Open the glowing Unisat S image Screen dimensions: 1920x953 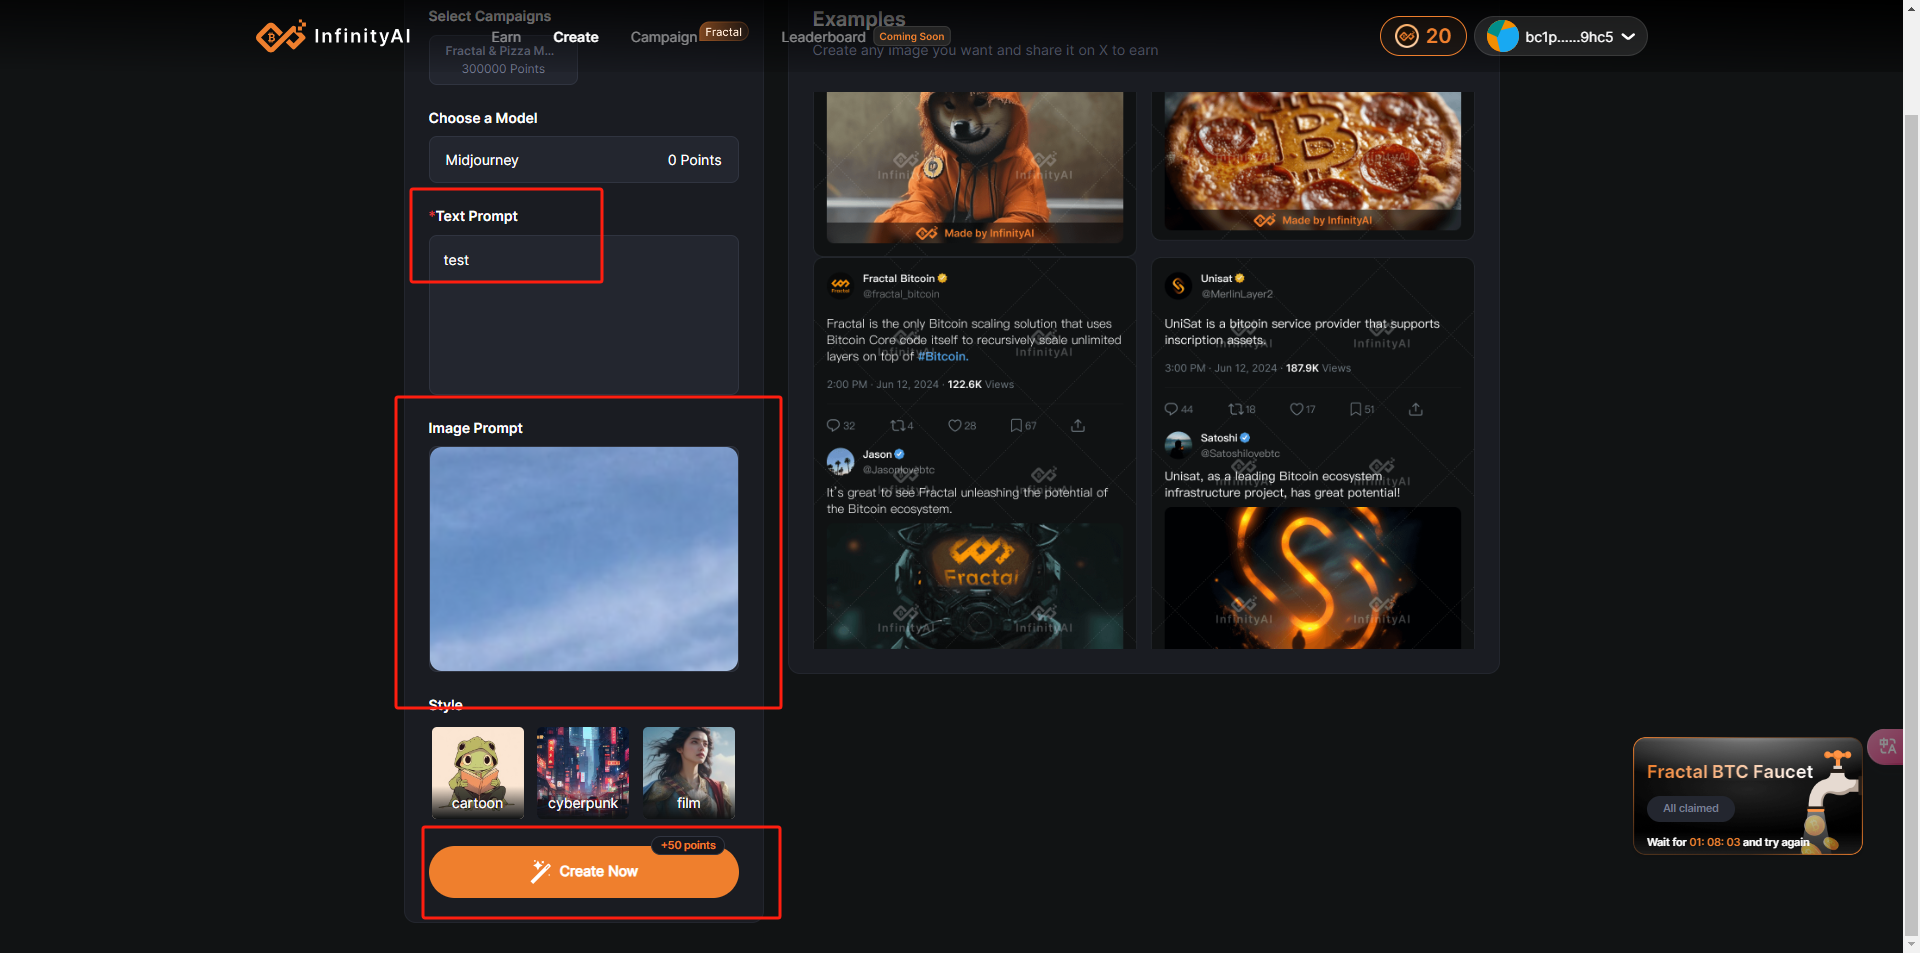pyautogui.click(x=1312, y=578)
